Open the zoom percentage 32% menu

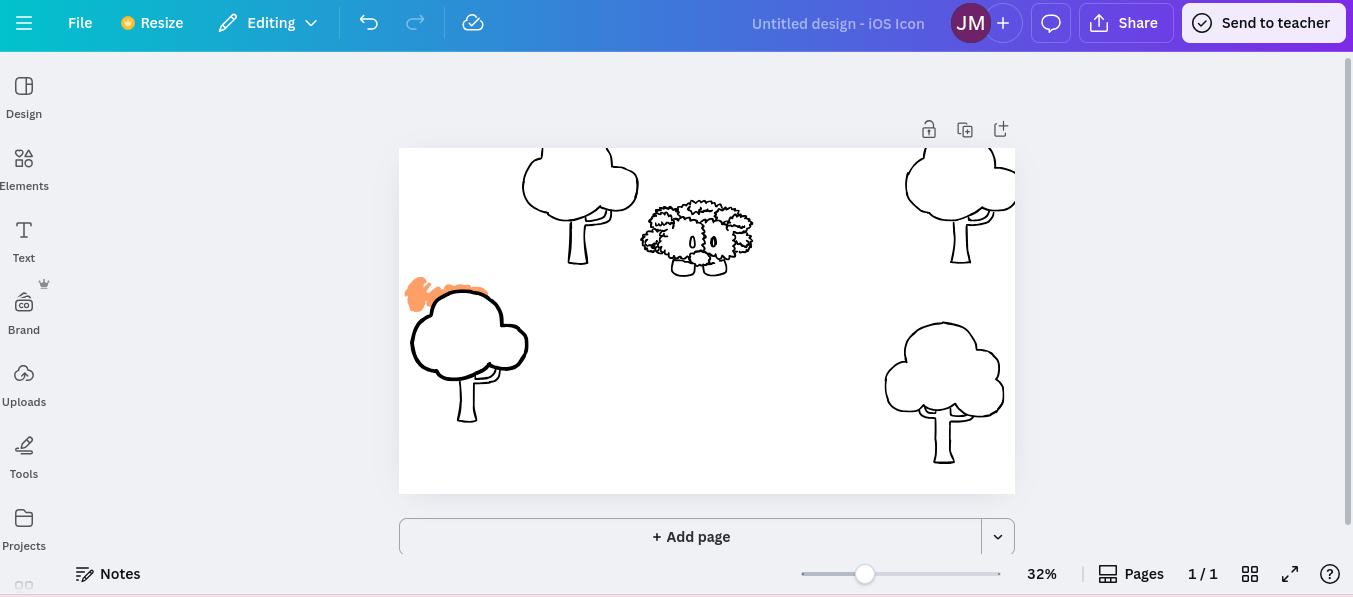[1041, 574]
